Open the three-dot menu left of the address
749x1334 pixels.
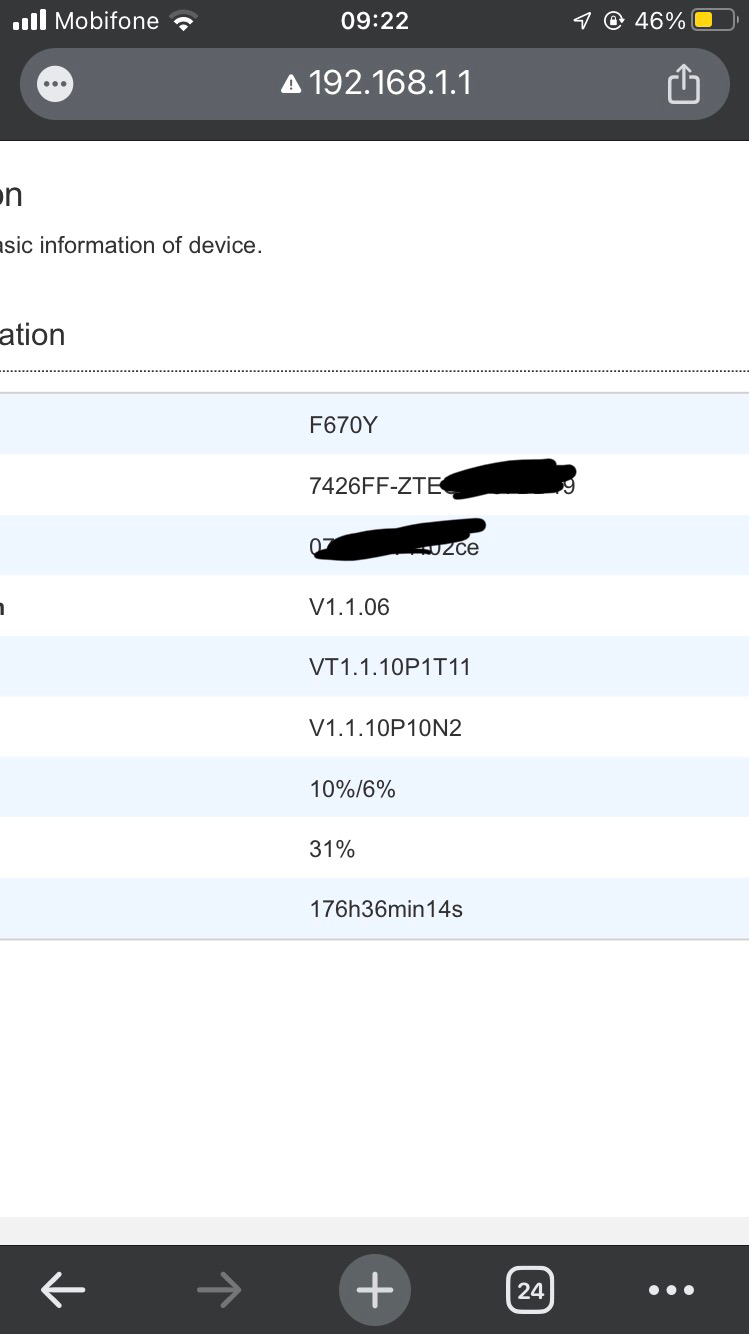[54, 84]
